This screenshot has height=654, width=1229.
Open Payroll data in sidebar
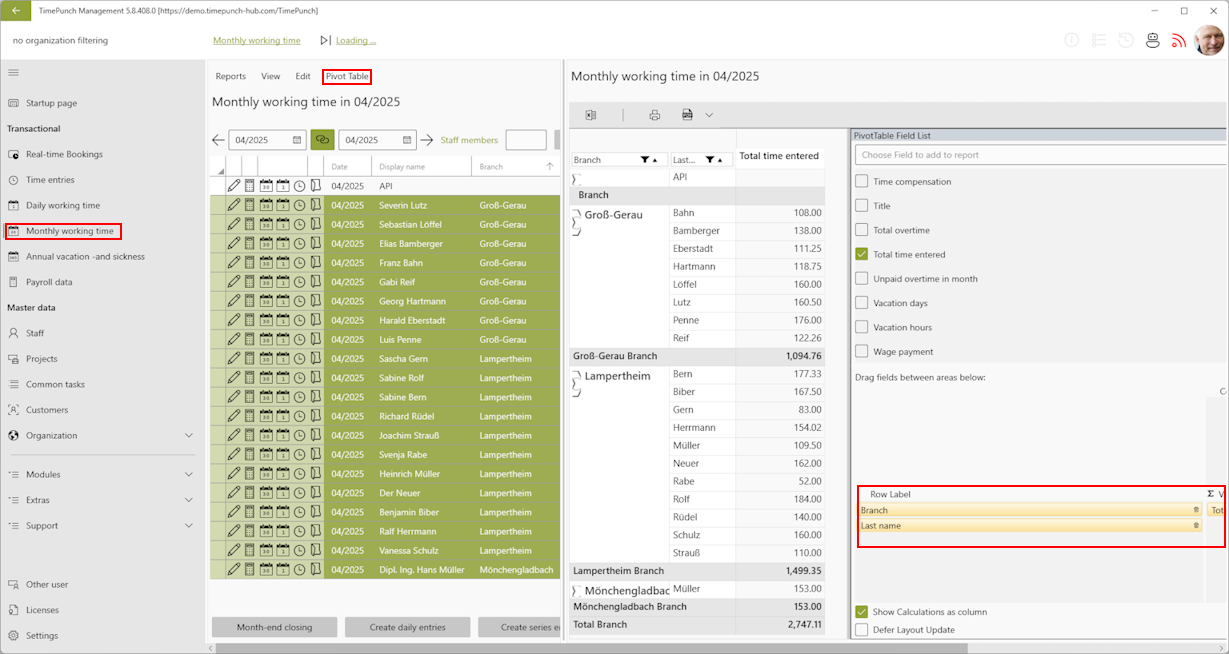pyautogui.click(x=49, y=282)
